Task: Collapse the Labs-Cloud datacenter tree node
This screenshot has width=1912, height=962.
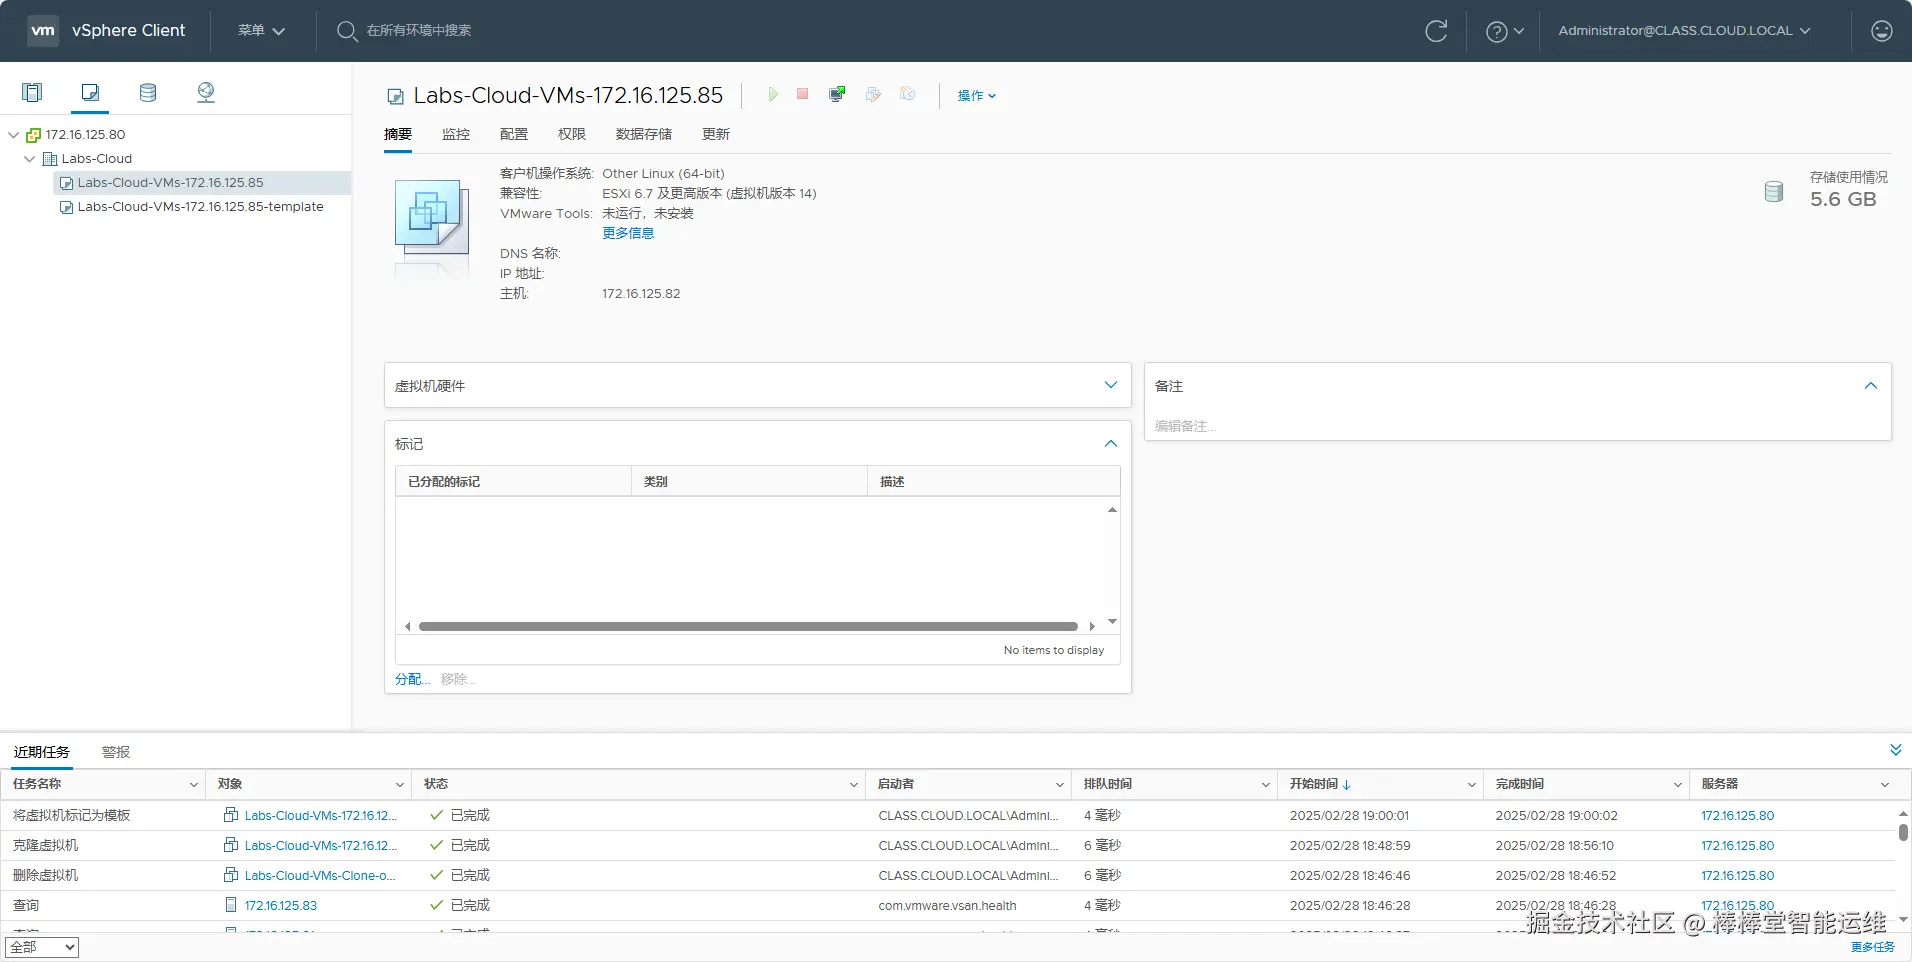Action: [29, 159]
